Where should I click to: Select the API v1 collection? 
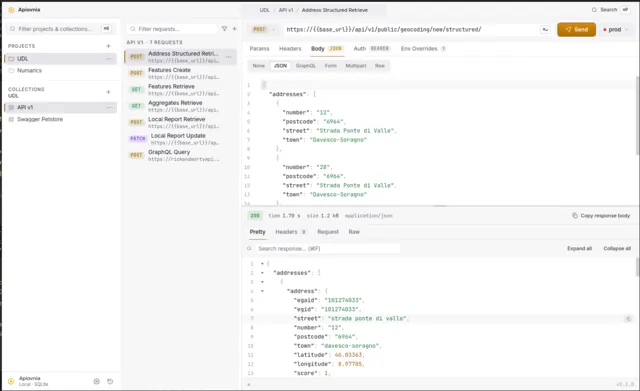point(60,107)
